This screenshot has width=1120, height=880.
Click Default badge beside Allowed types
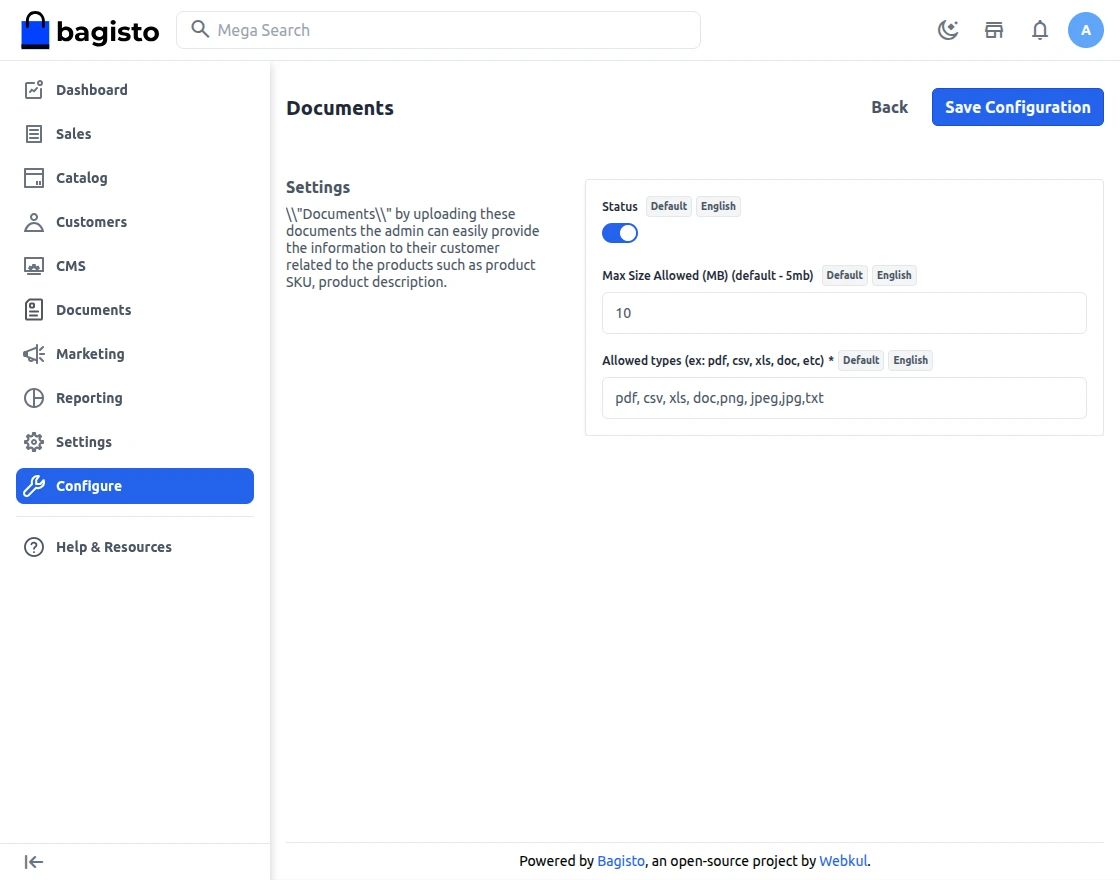pyautogui.click(x=861, y=361)
